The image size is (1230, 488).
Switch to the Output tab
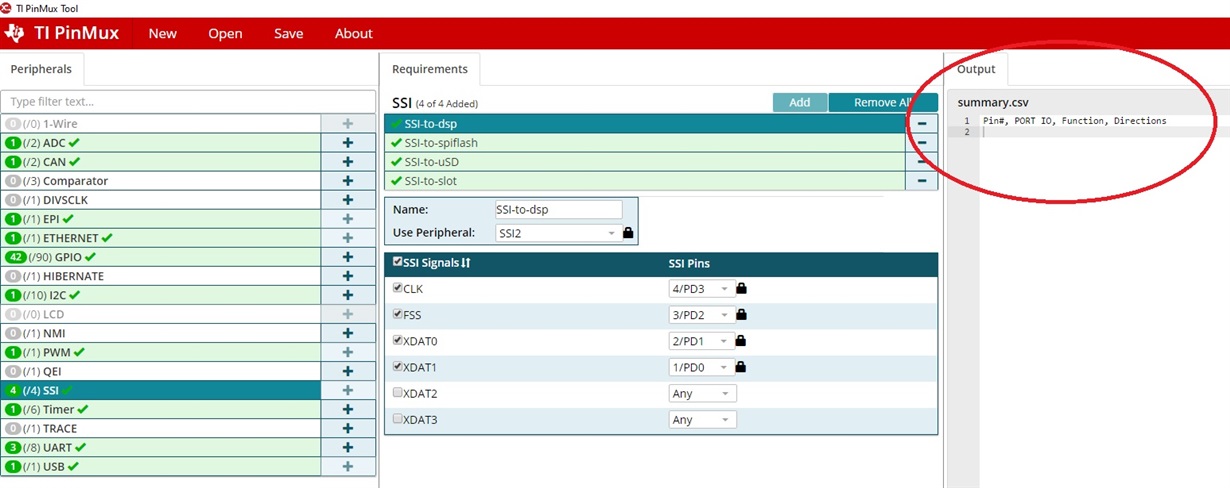[976, 69]
